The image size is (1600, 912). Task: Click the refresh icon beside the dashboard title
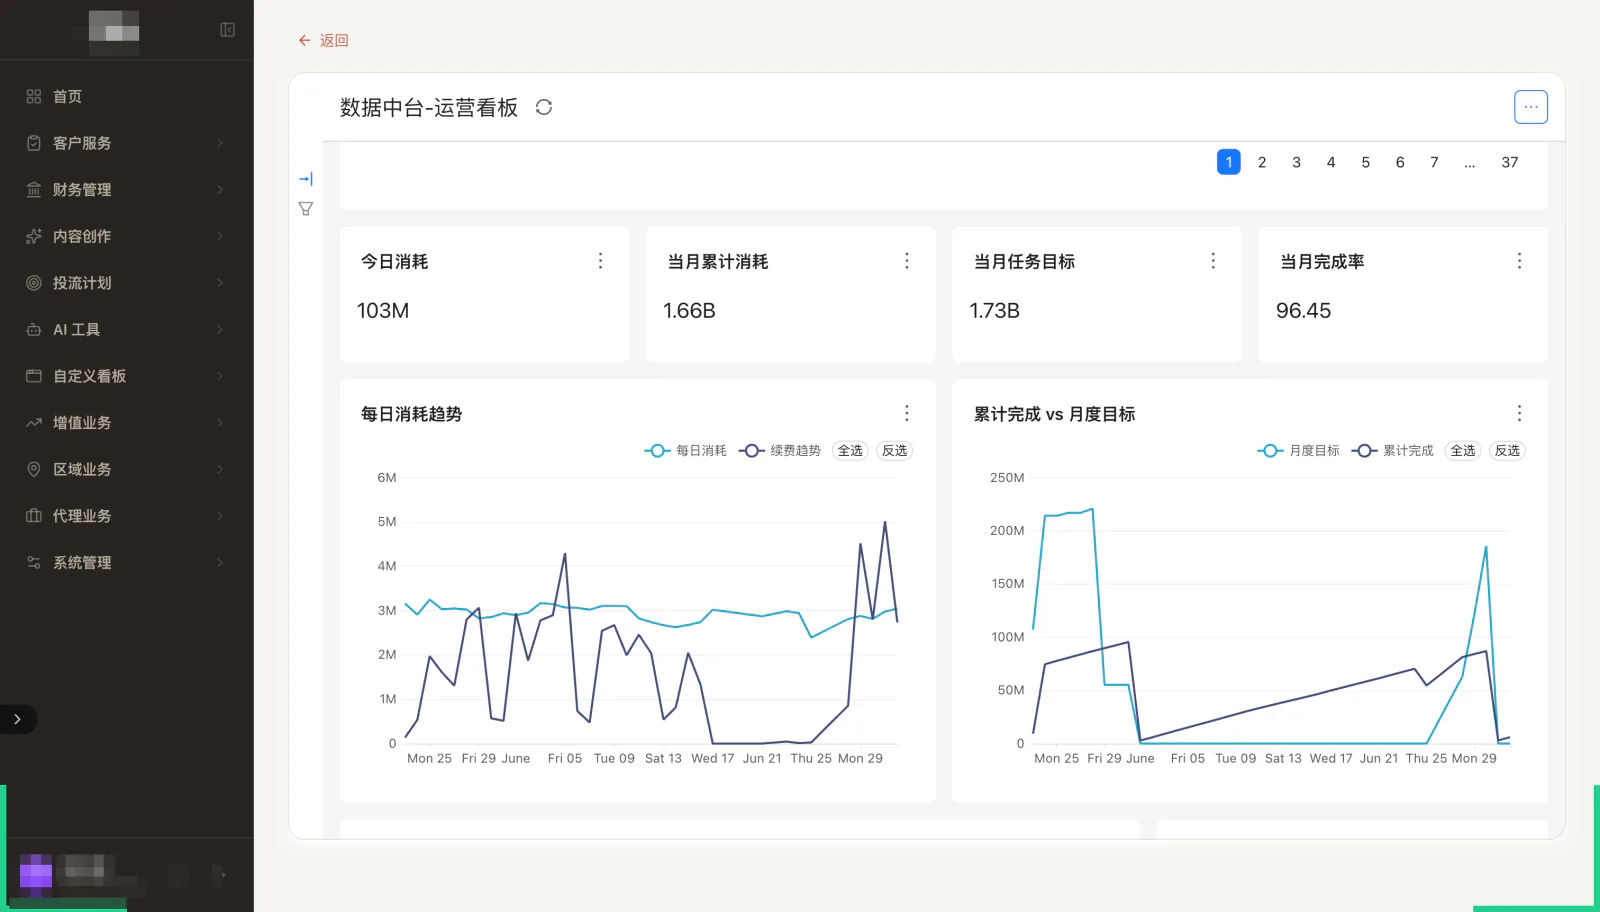point(544,107)
